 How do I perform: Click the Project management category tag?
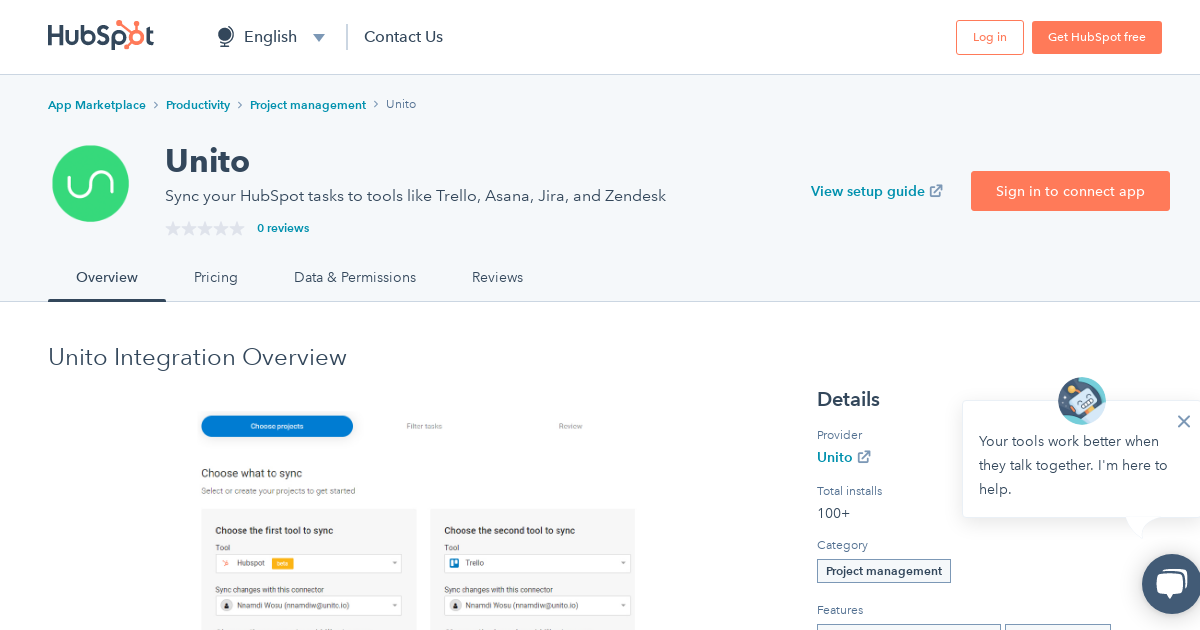884,571
